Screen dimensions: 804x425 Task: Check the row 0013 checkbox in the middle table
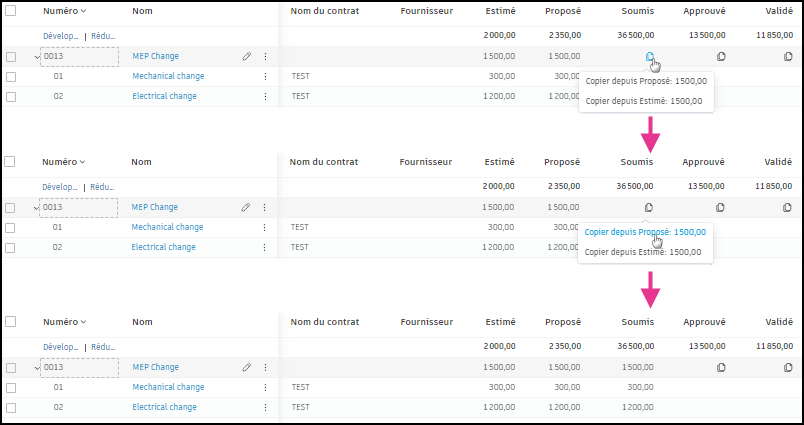click(x=11, y=207)
